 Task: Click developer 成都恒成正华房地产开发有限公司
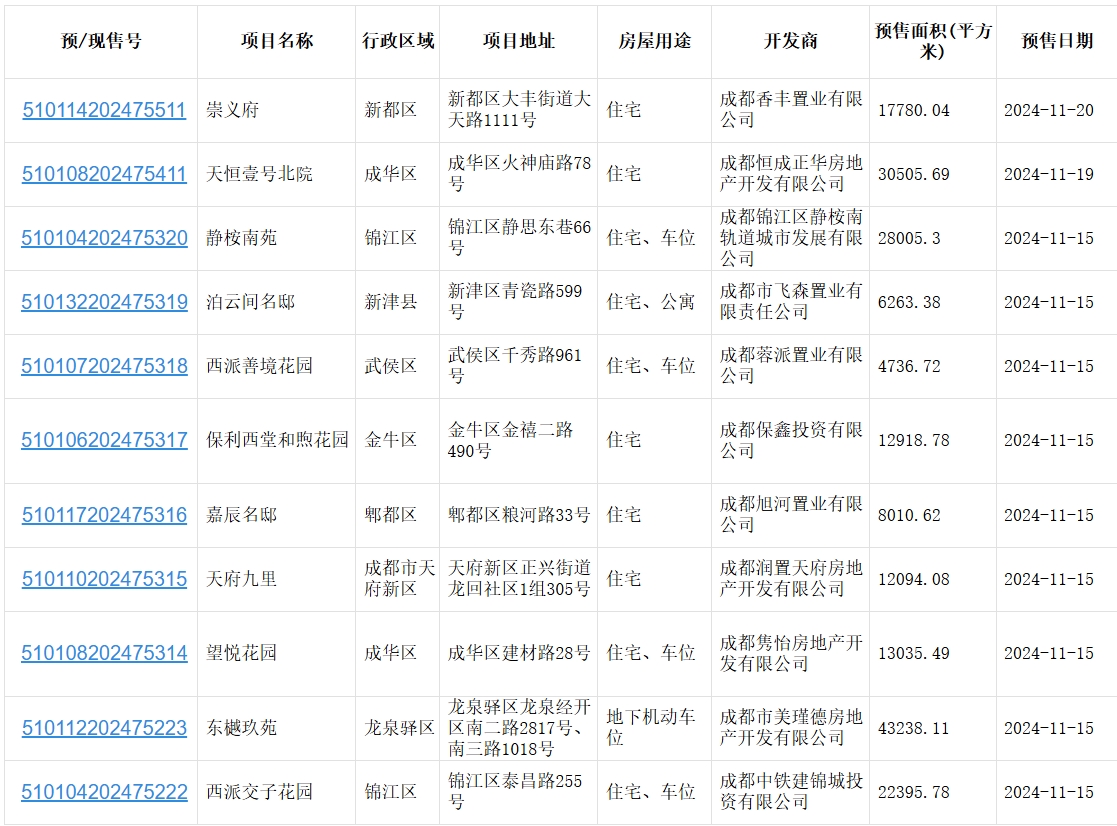791,174
